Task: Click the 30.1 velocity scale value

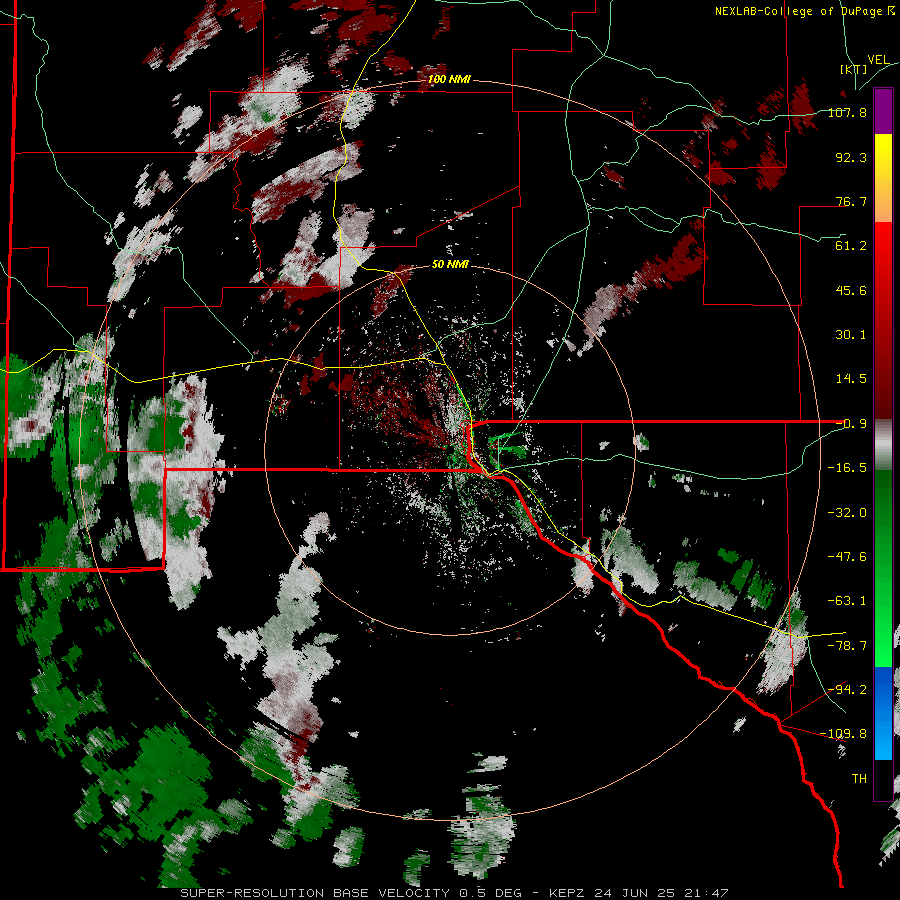Action: (851, 335)
